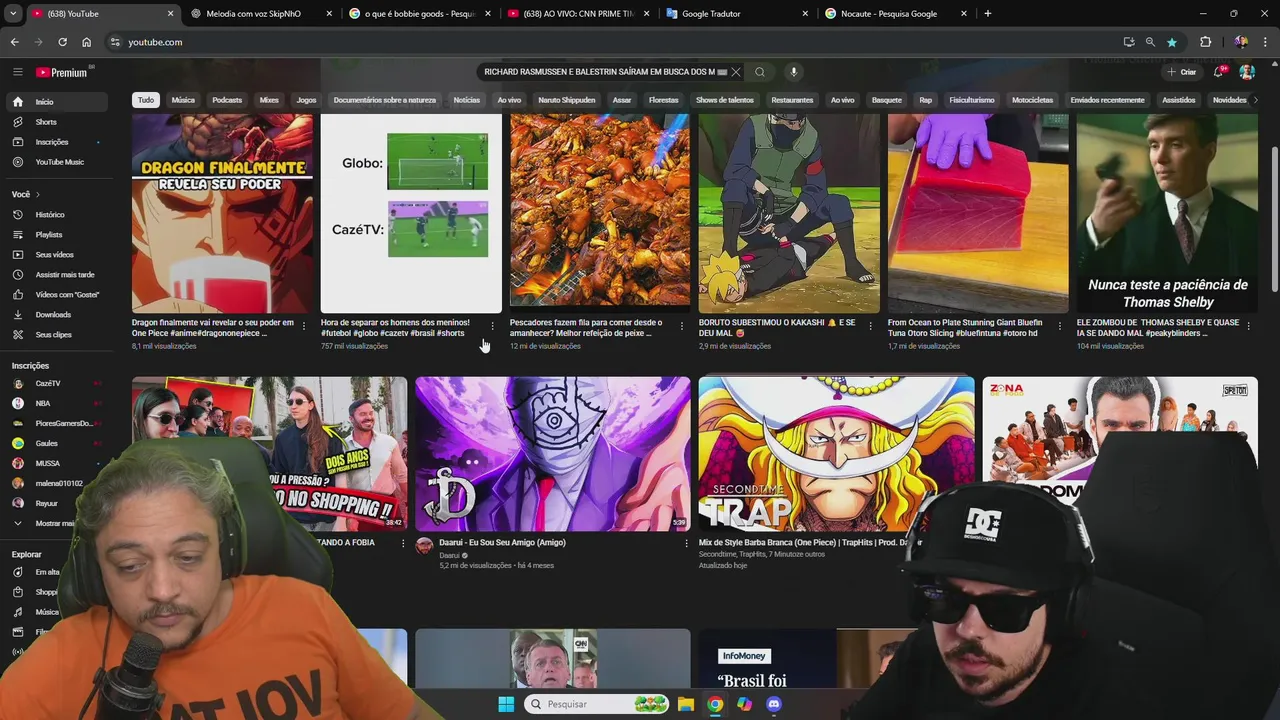Image resolution: width=1280 pixels, height=720 pixels.
Task: Expand the Você section chevron
Action: point(38,195)
